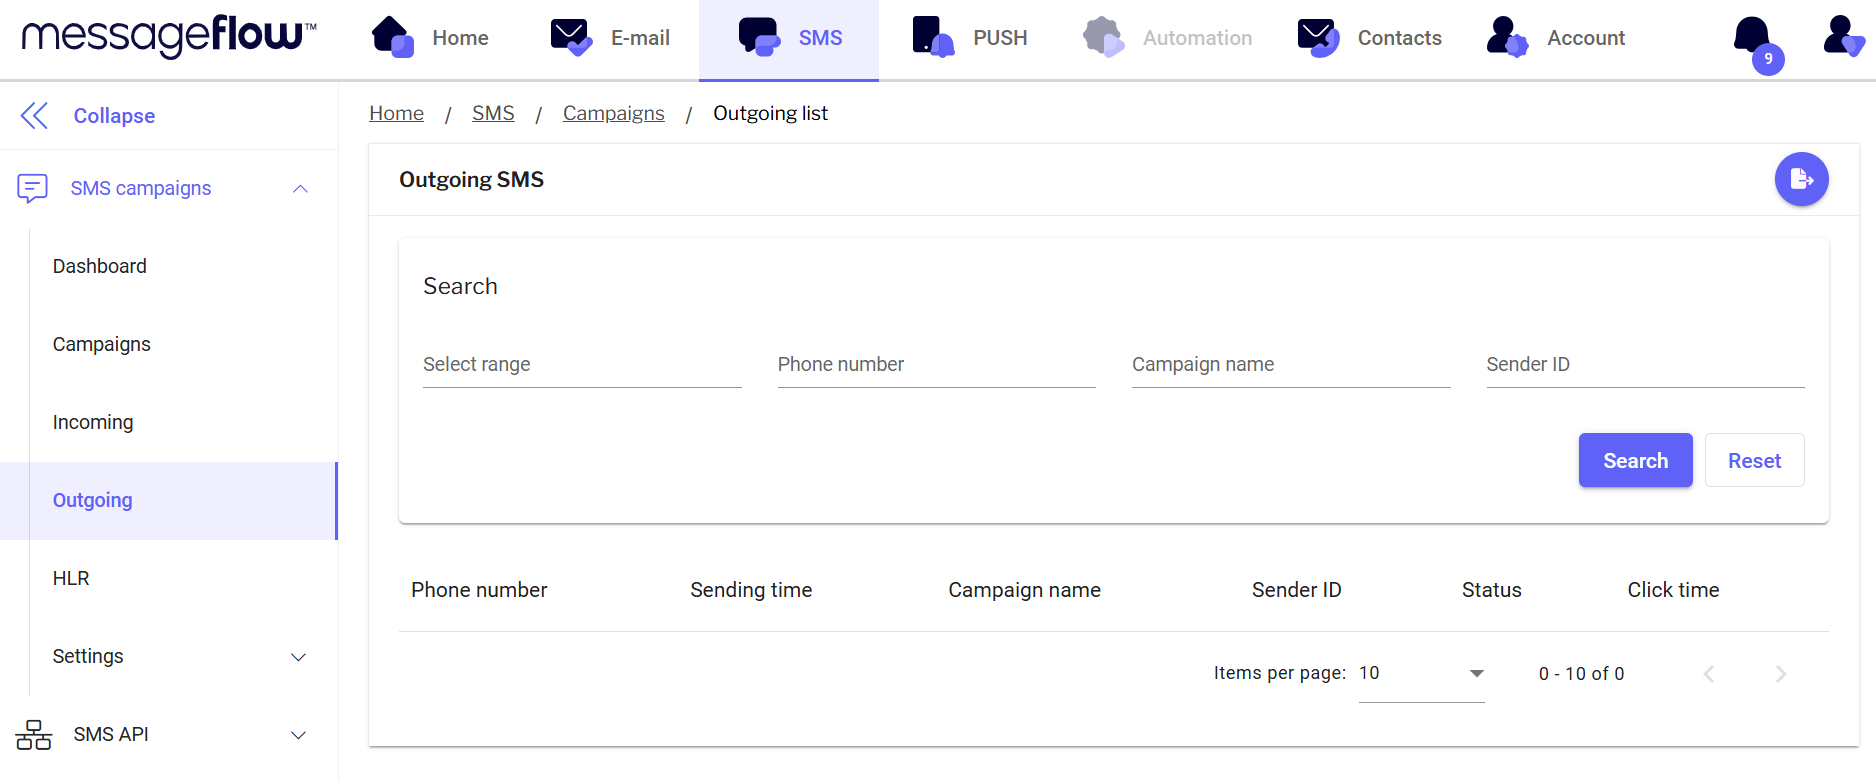Click the Contacts icon in navbar
Viewport: 1876px width, 781px height.
click(x=1318, y=37)
